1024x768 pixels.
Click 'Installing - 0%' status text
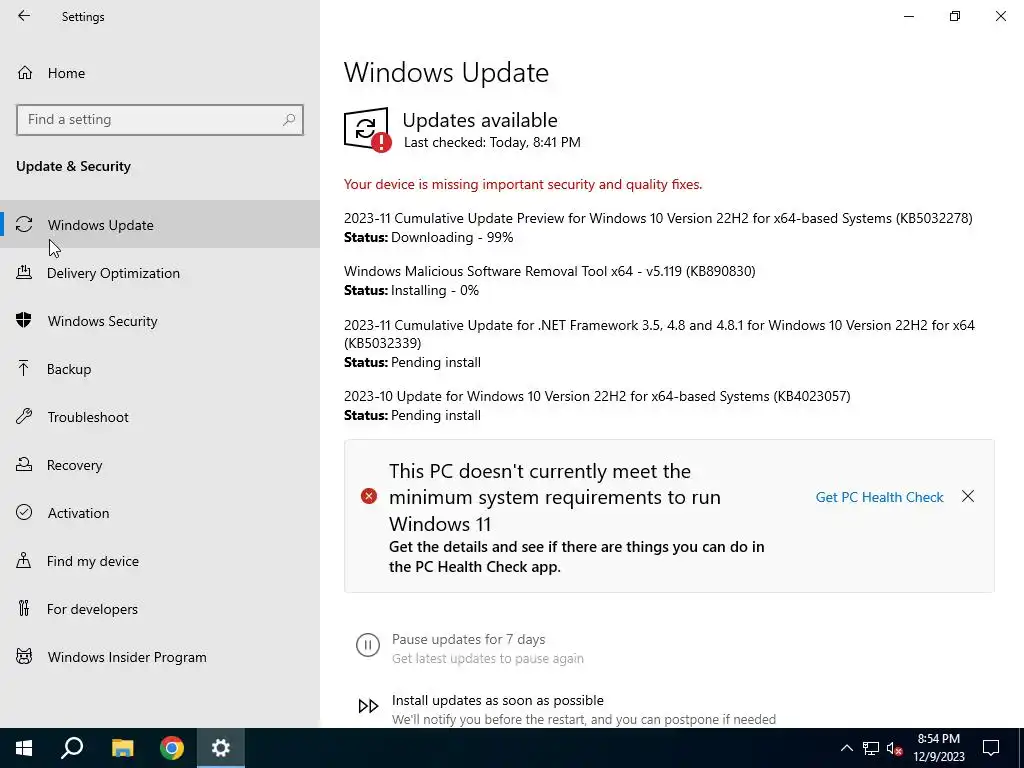coord(435,290)
